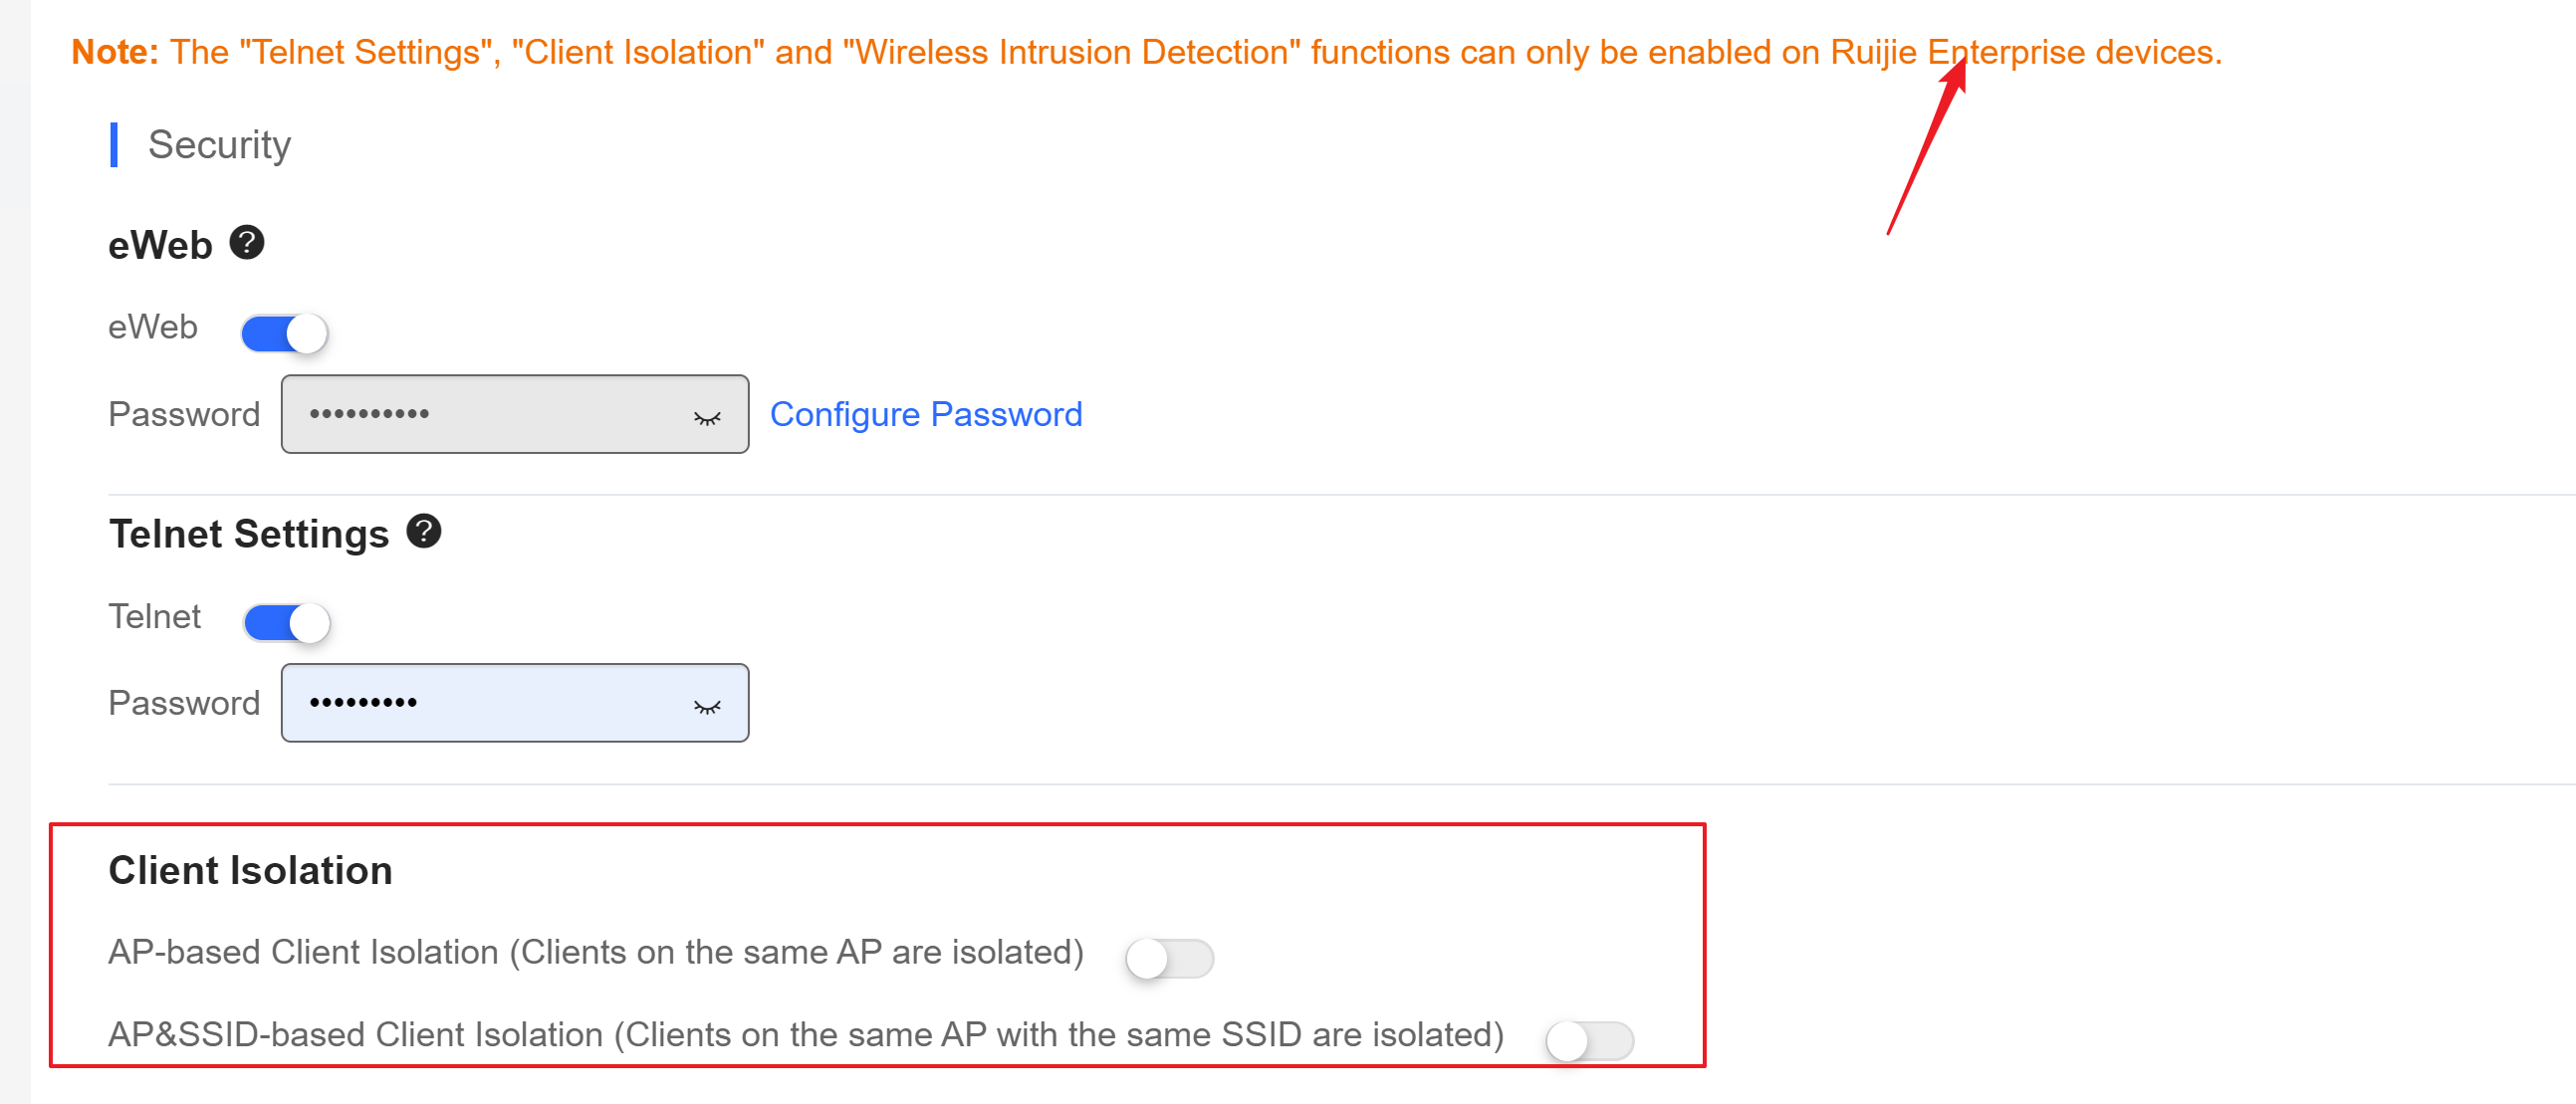Screen dimensions: 2576x1104
Task: Select the bold eWeb section heading
Action: (160, 245)
